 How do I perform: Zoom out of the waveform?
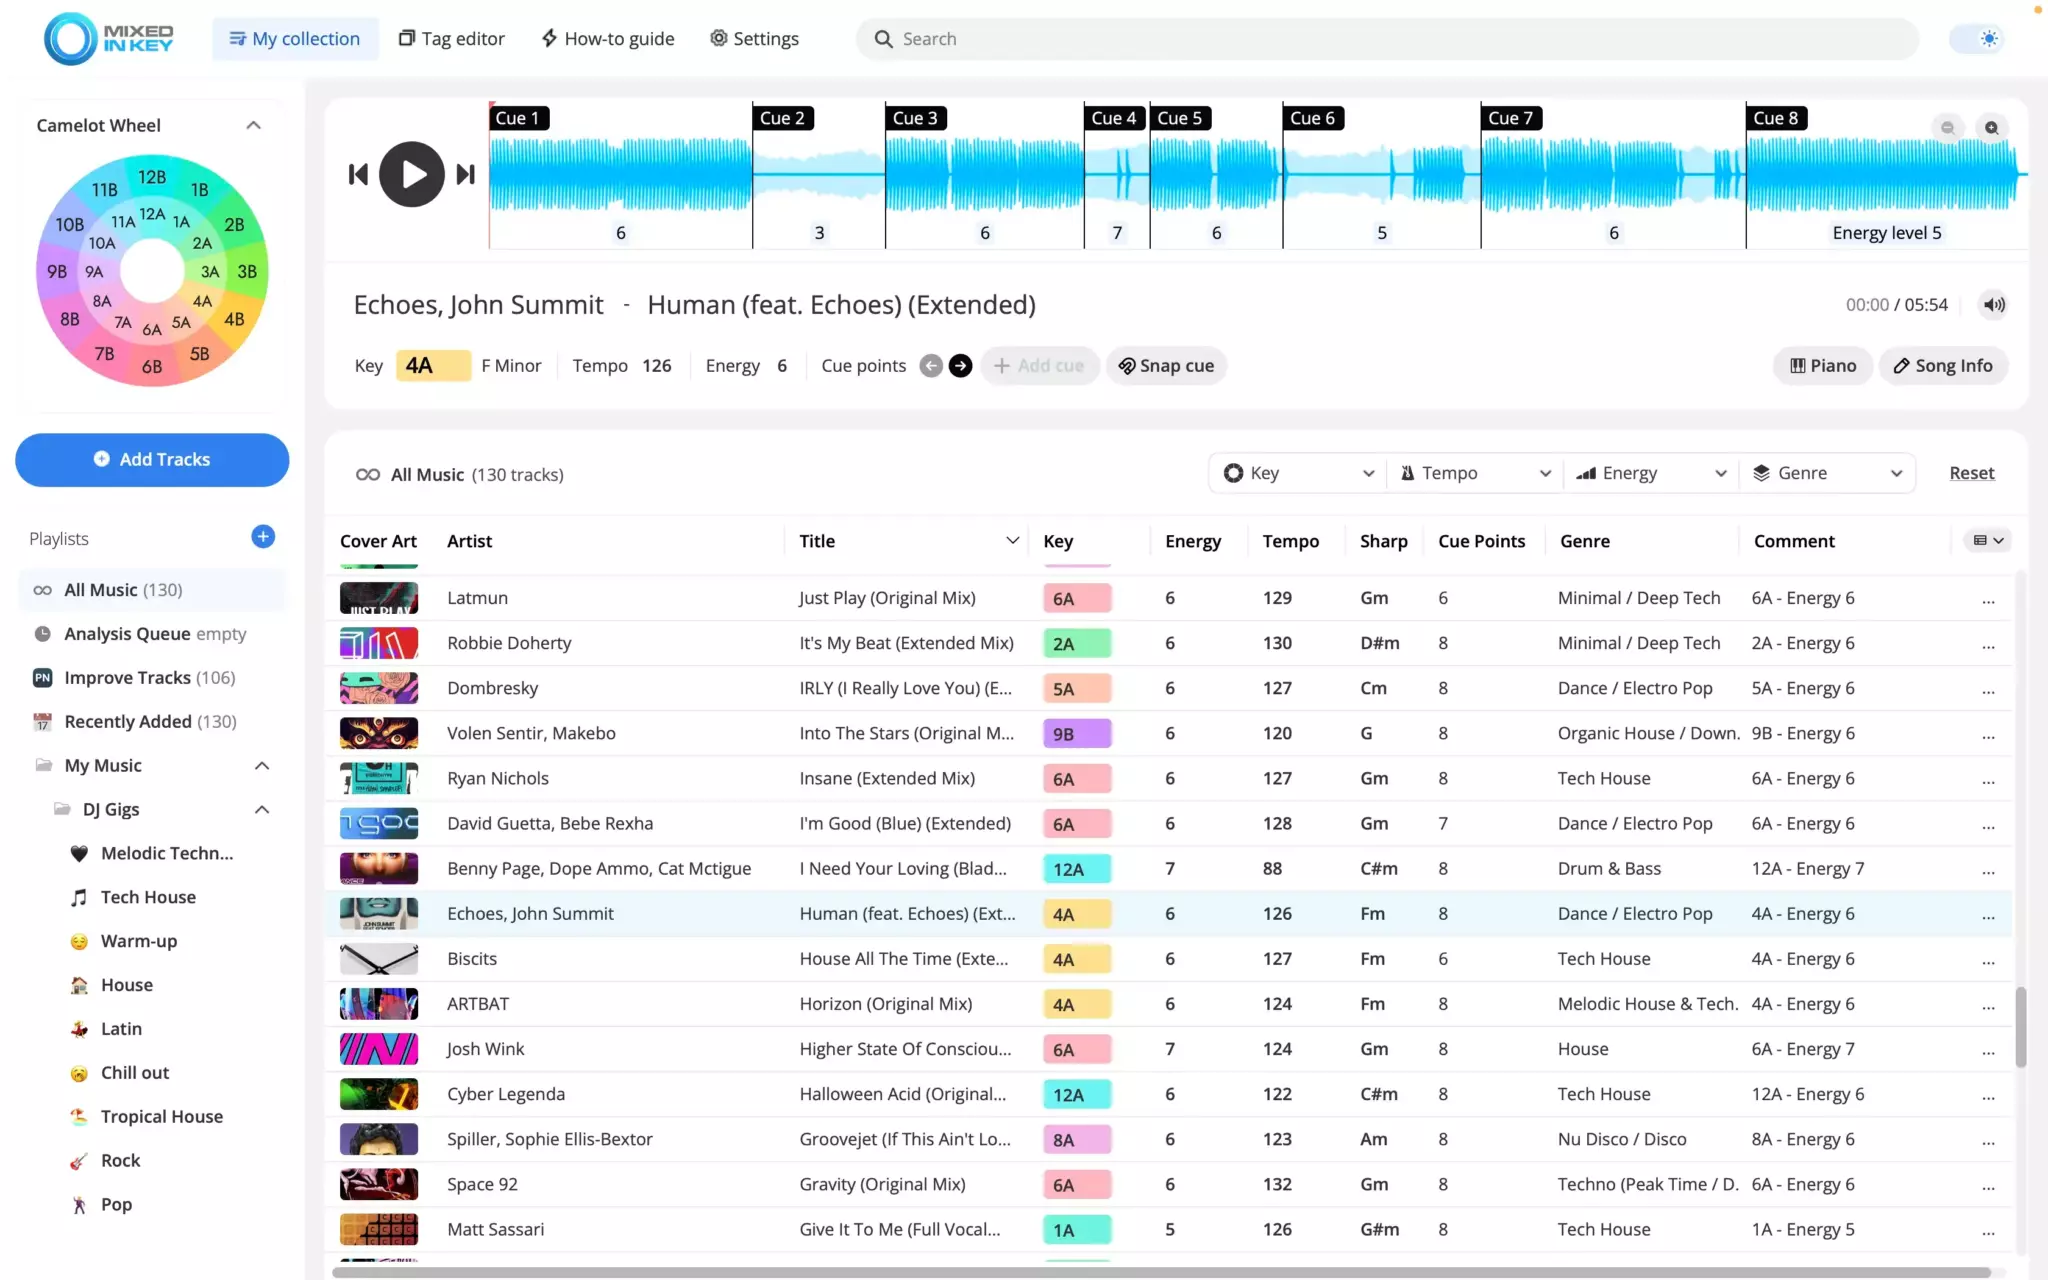point(1947,128)
